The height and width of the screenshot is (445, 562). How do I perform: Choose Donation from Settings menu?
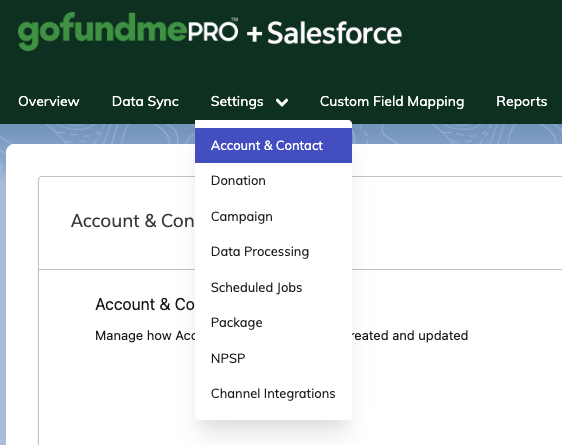point(273,181)
